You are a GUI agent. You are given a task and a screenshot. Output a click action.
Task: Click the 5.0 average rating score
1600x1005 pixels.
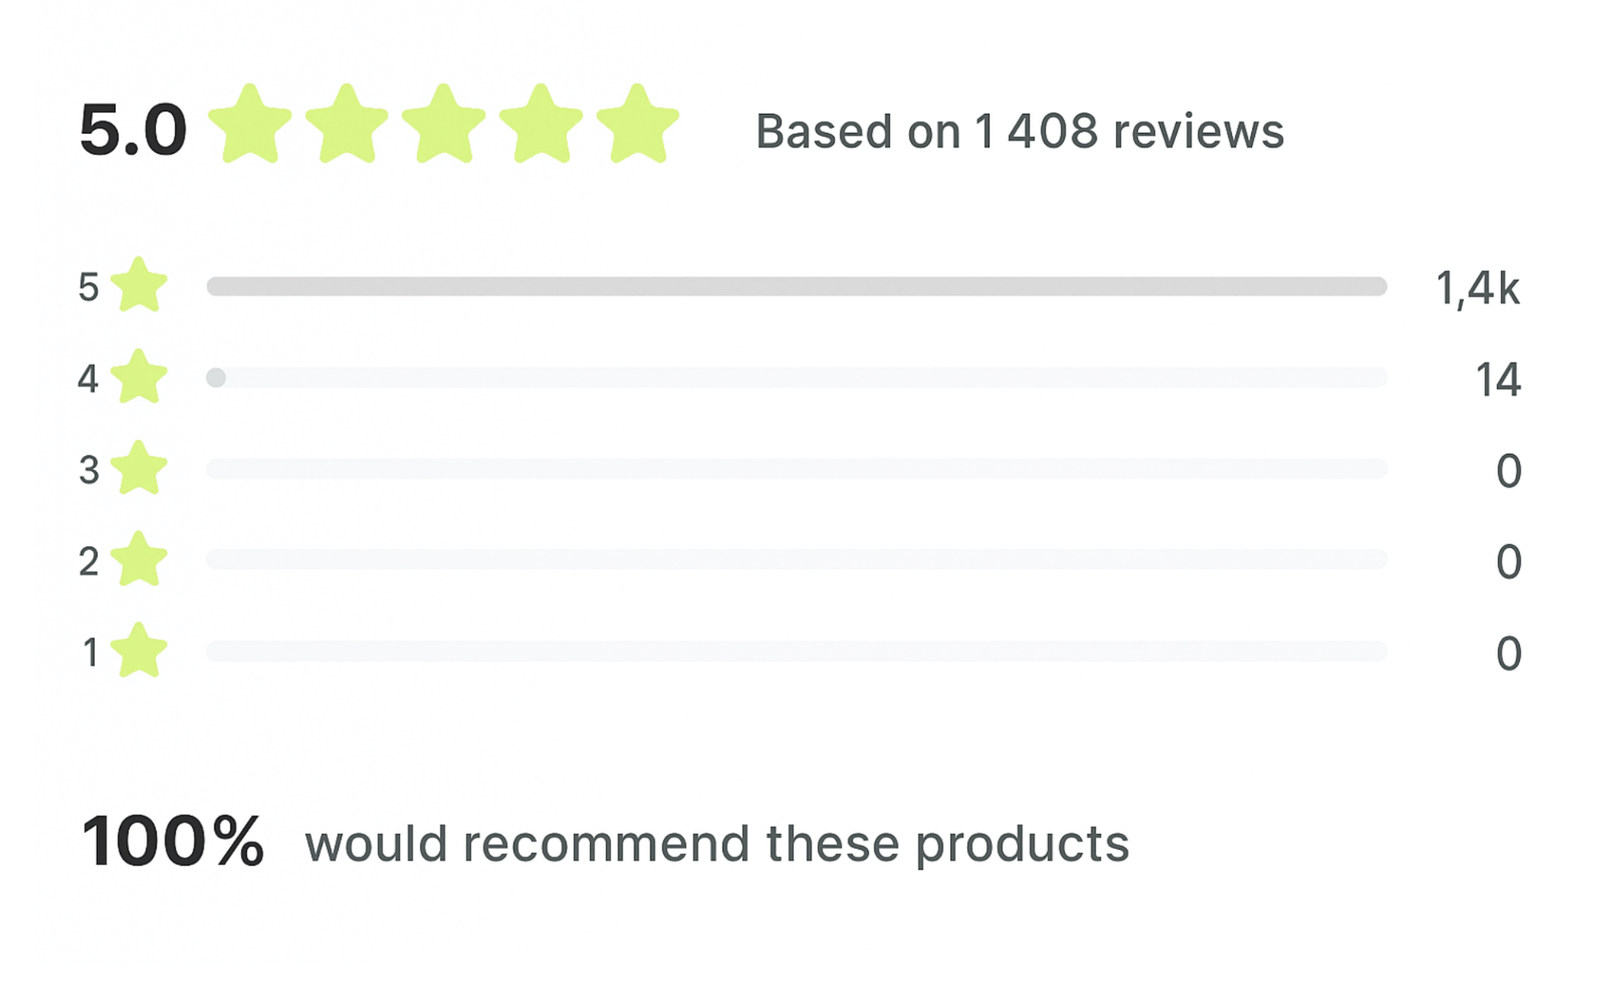[133, 131]
